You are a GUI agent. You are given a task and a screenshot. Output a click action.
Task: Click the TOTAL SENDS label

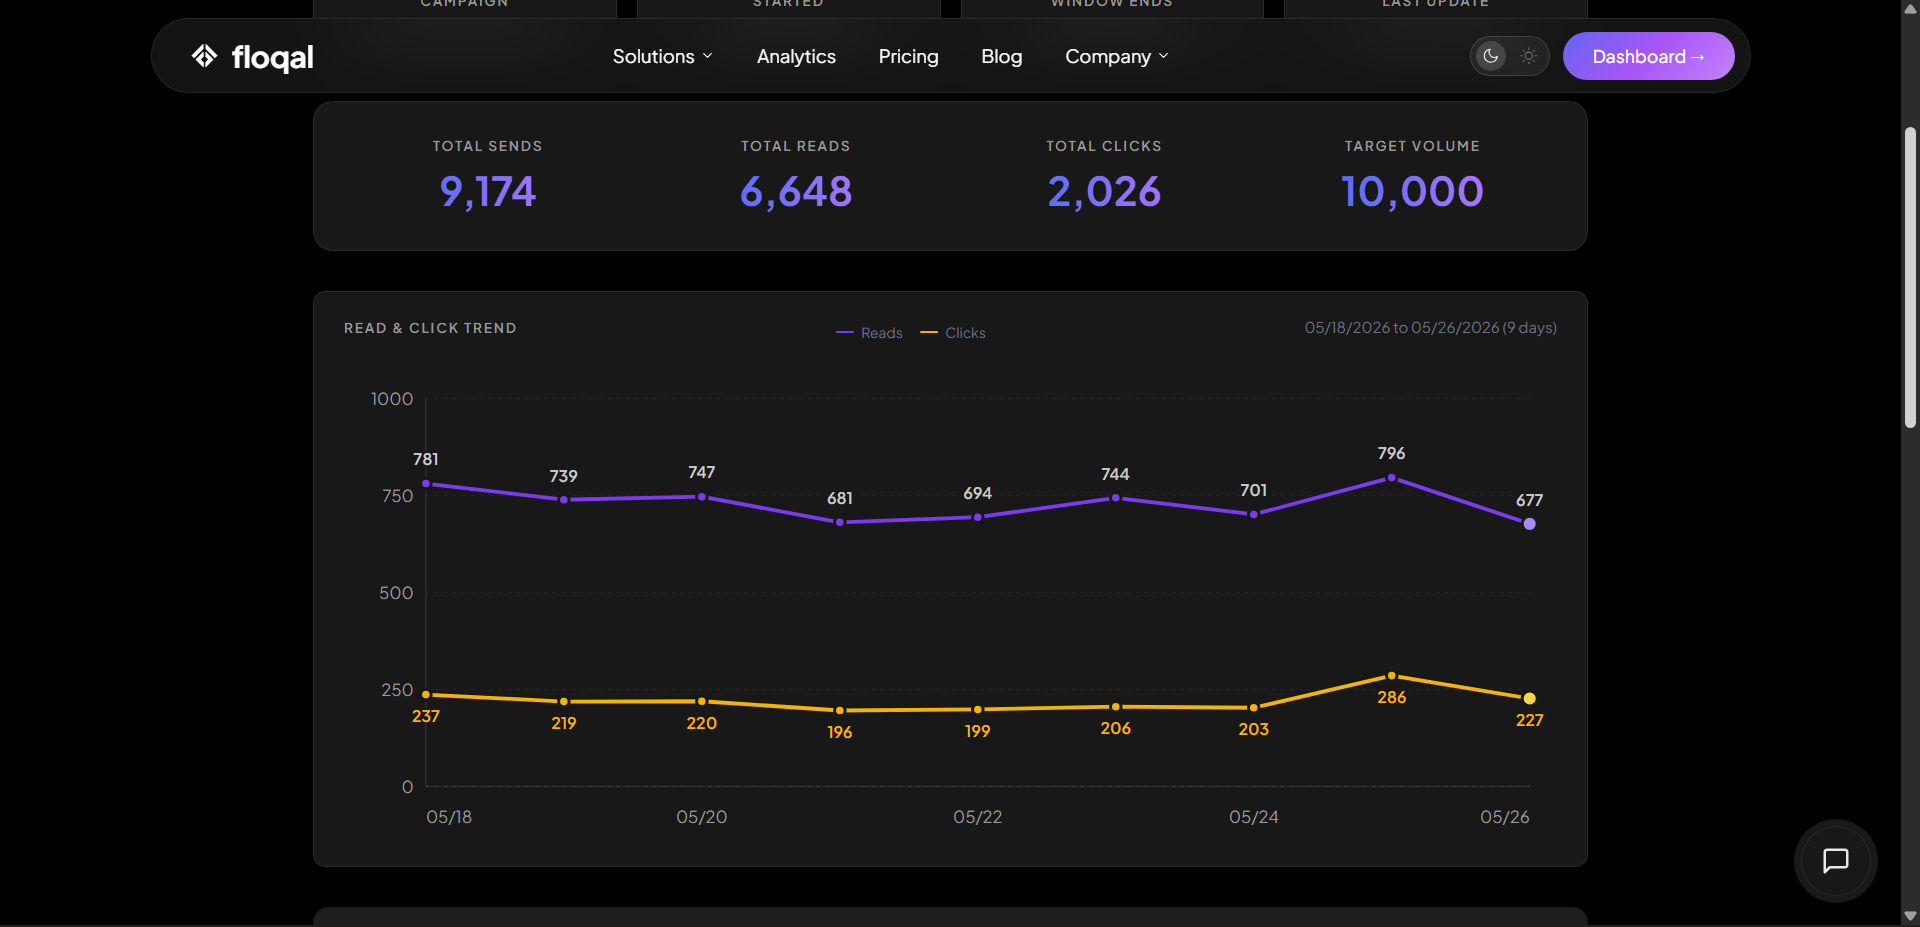tap(488, 146)
